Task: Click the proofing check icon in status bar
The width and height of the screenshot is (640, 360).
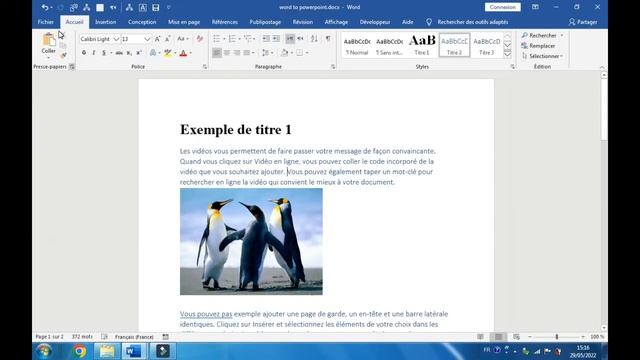Action: click(x=104, y=337)
